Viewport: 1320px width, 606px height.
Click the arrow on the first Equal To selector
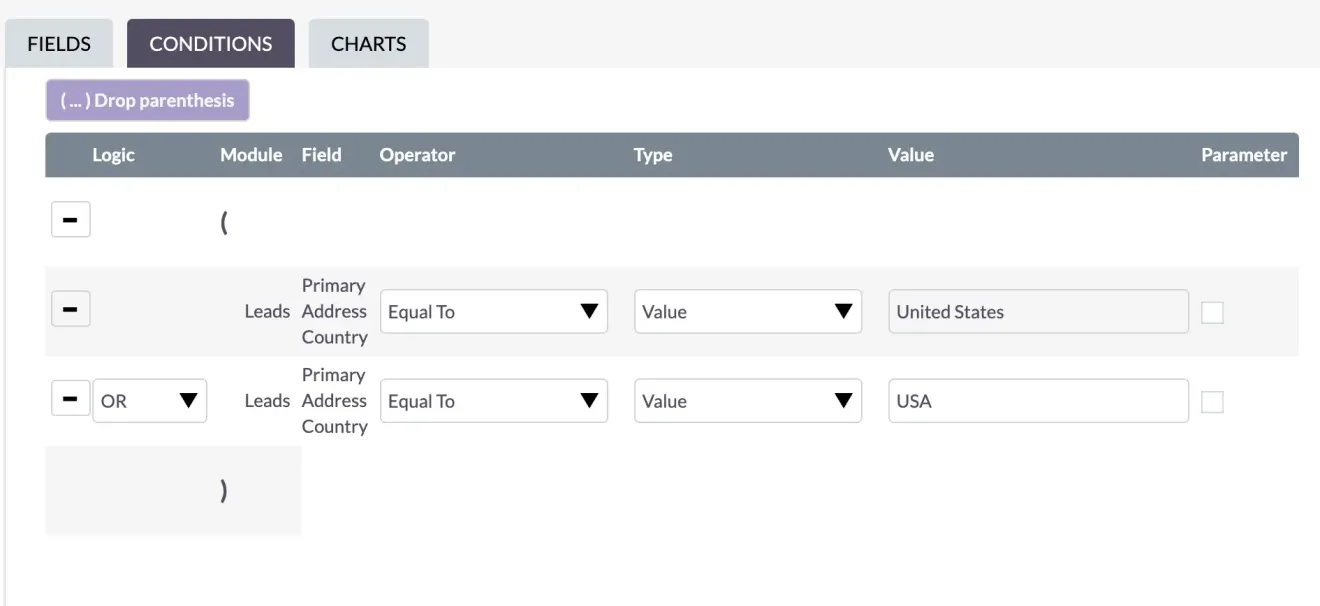click(x=592, y=311)
